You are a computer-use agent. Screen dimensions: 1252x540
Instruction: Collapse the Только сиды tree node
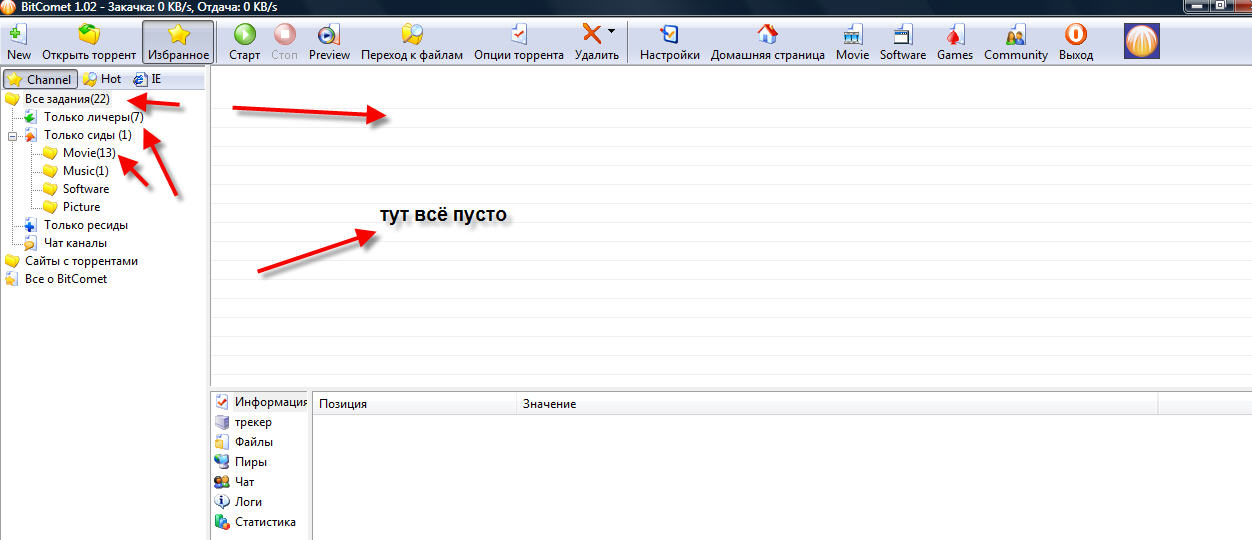11,135
